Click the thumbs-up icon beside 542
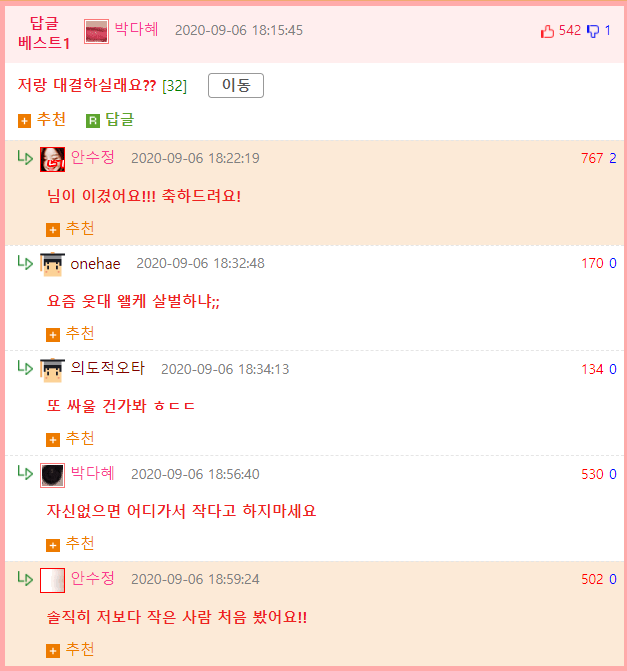627x671 pixels. coord(547,31)
